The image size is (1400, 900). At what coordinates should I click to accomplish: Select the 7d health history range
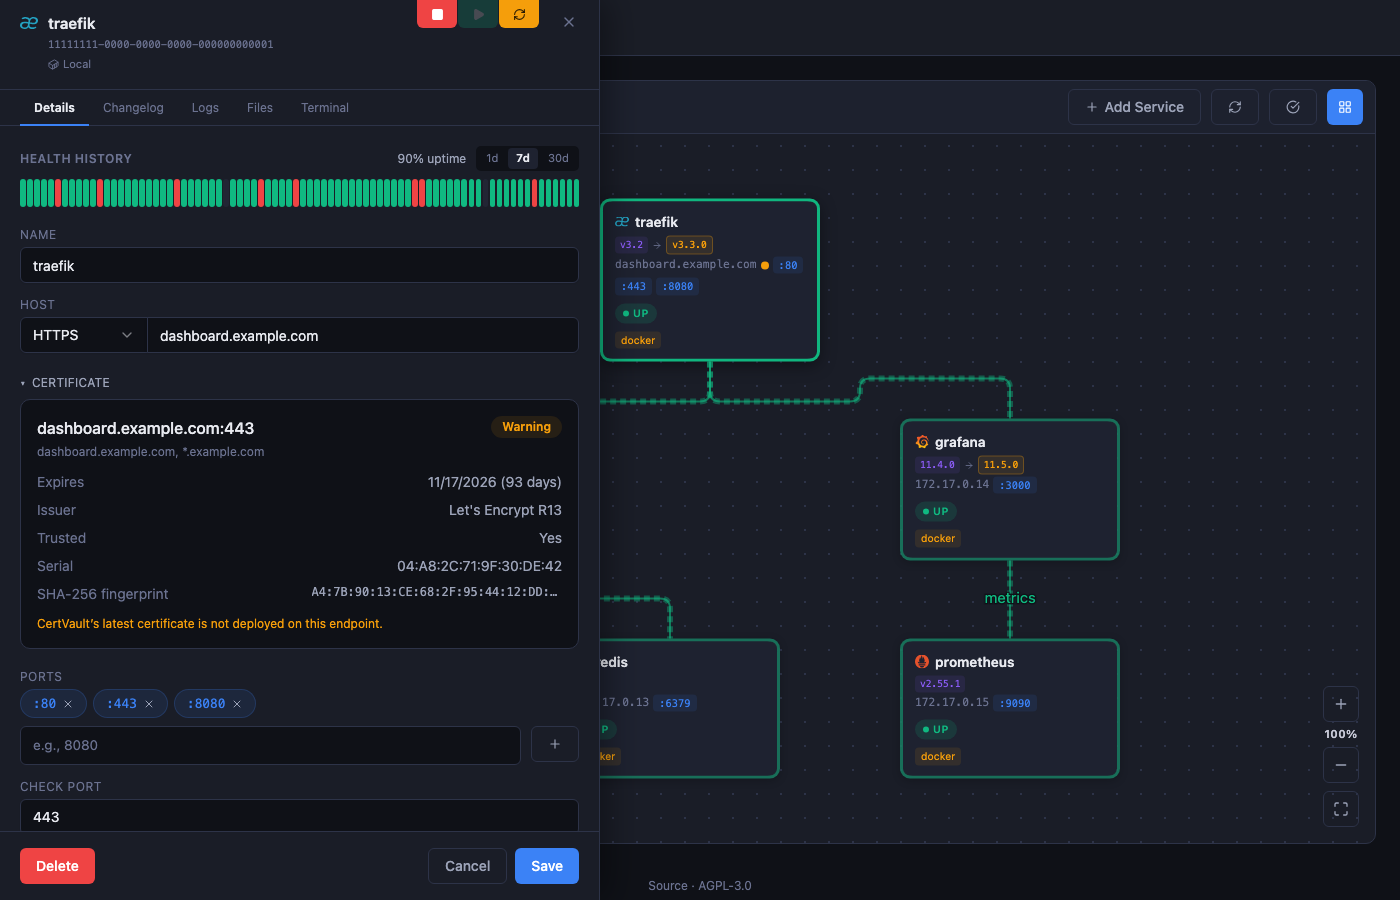point(523,158)
